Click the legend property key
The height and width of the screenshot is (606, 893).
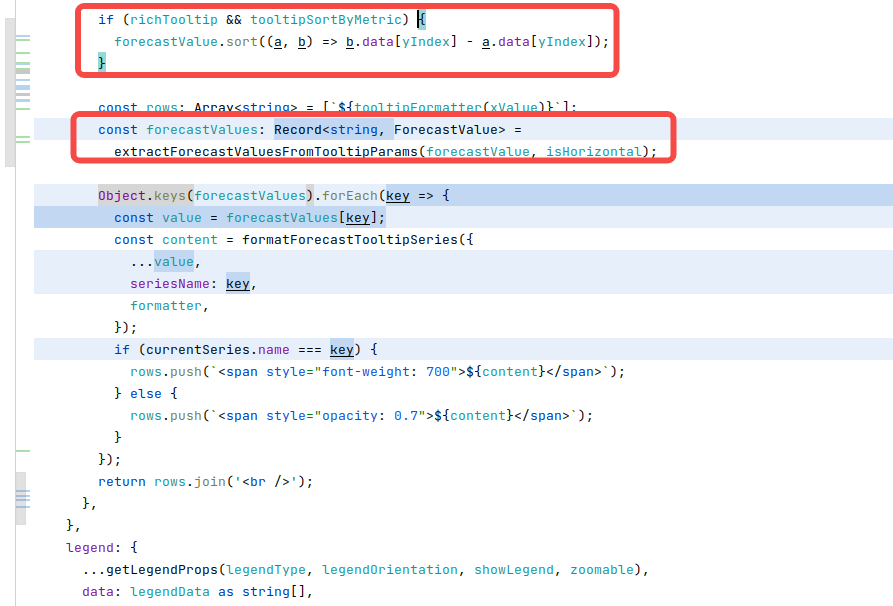(90, 548)
